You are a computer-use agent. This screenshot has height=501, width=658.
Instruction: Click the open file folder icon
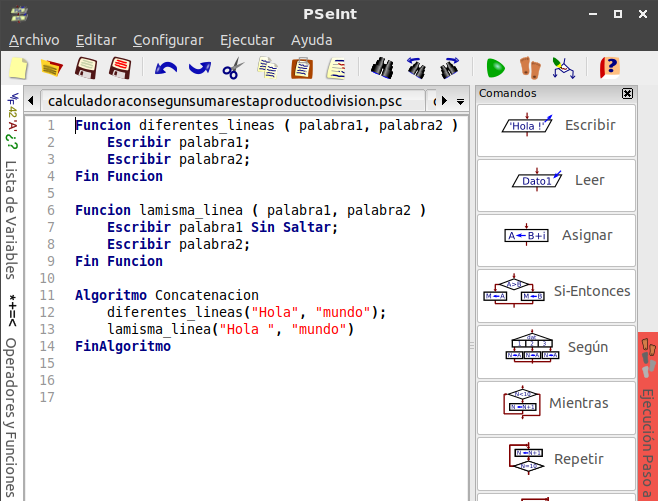click(x=51, y=68)
